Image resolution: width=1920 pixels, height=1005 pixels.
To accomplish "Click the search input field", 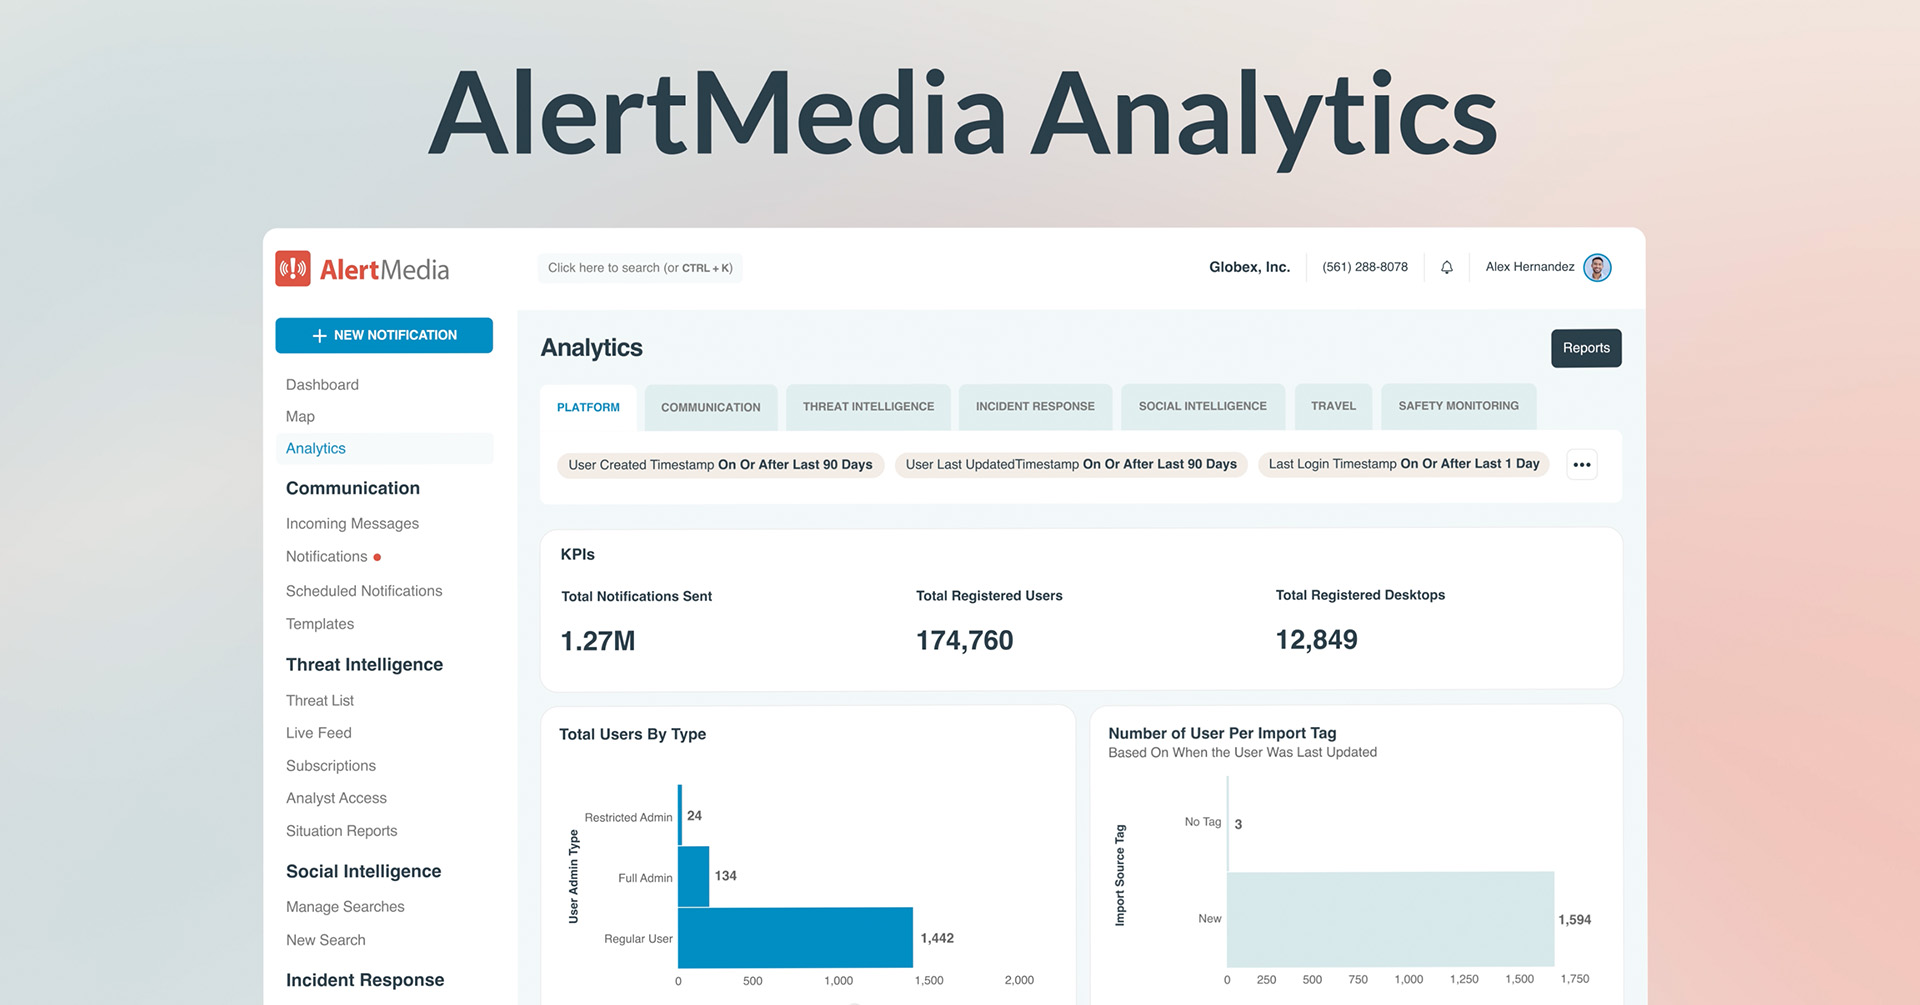I will pos(640,268).
